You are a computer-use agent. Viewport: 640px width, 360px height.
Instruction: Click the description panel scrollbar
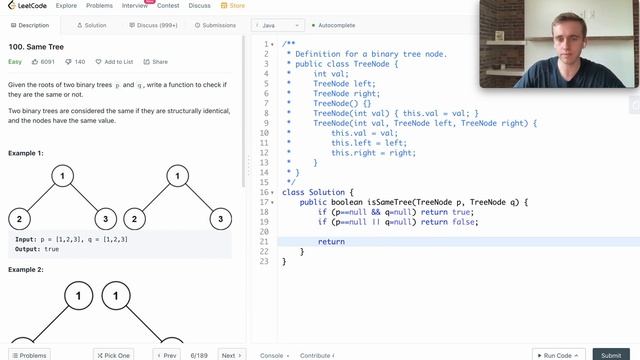(244, 111)
